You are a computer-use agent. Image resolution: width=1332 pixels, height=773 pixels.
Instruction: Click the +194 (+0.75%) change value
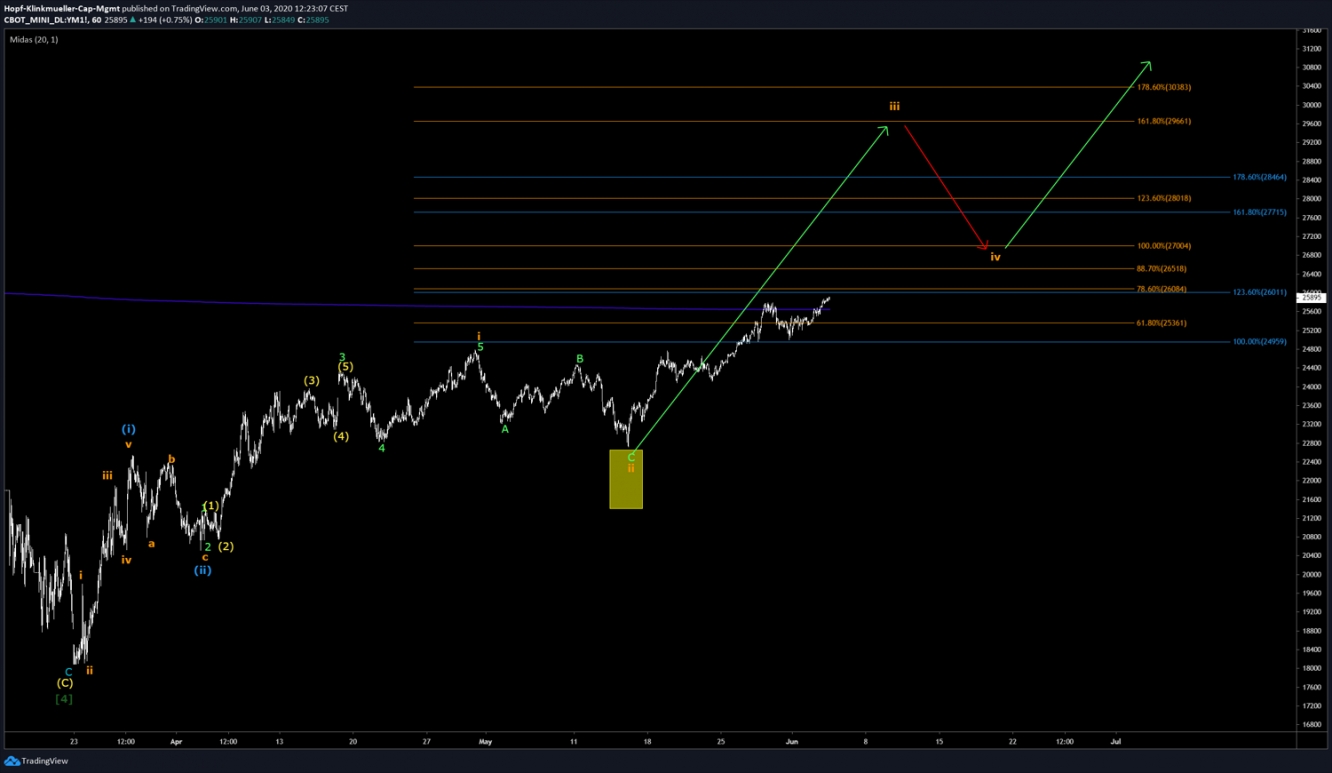tap(164, 19)
